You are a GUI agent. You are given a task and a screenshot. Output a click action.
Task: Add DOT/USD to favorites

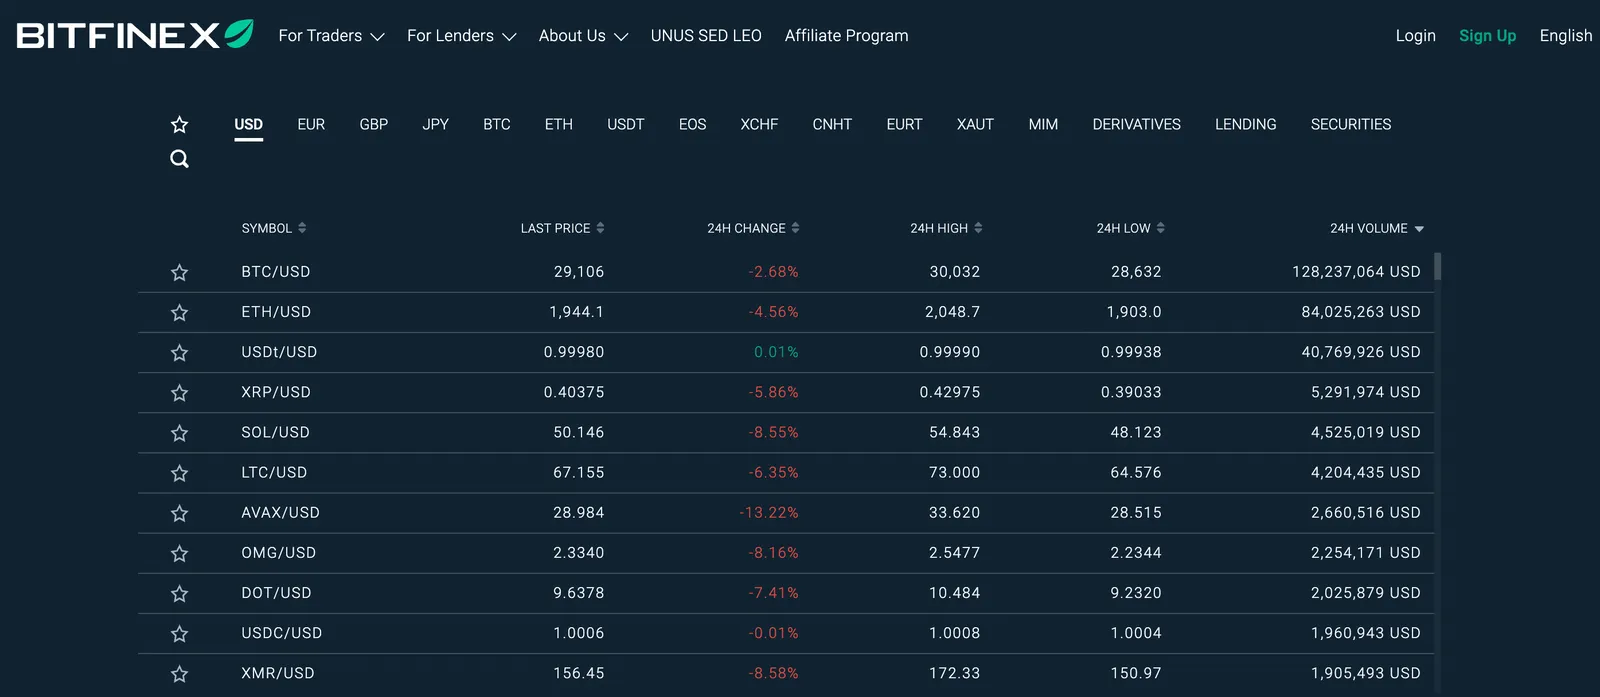point(179,593)
